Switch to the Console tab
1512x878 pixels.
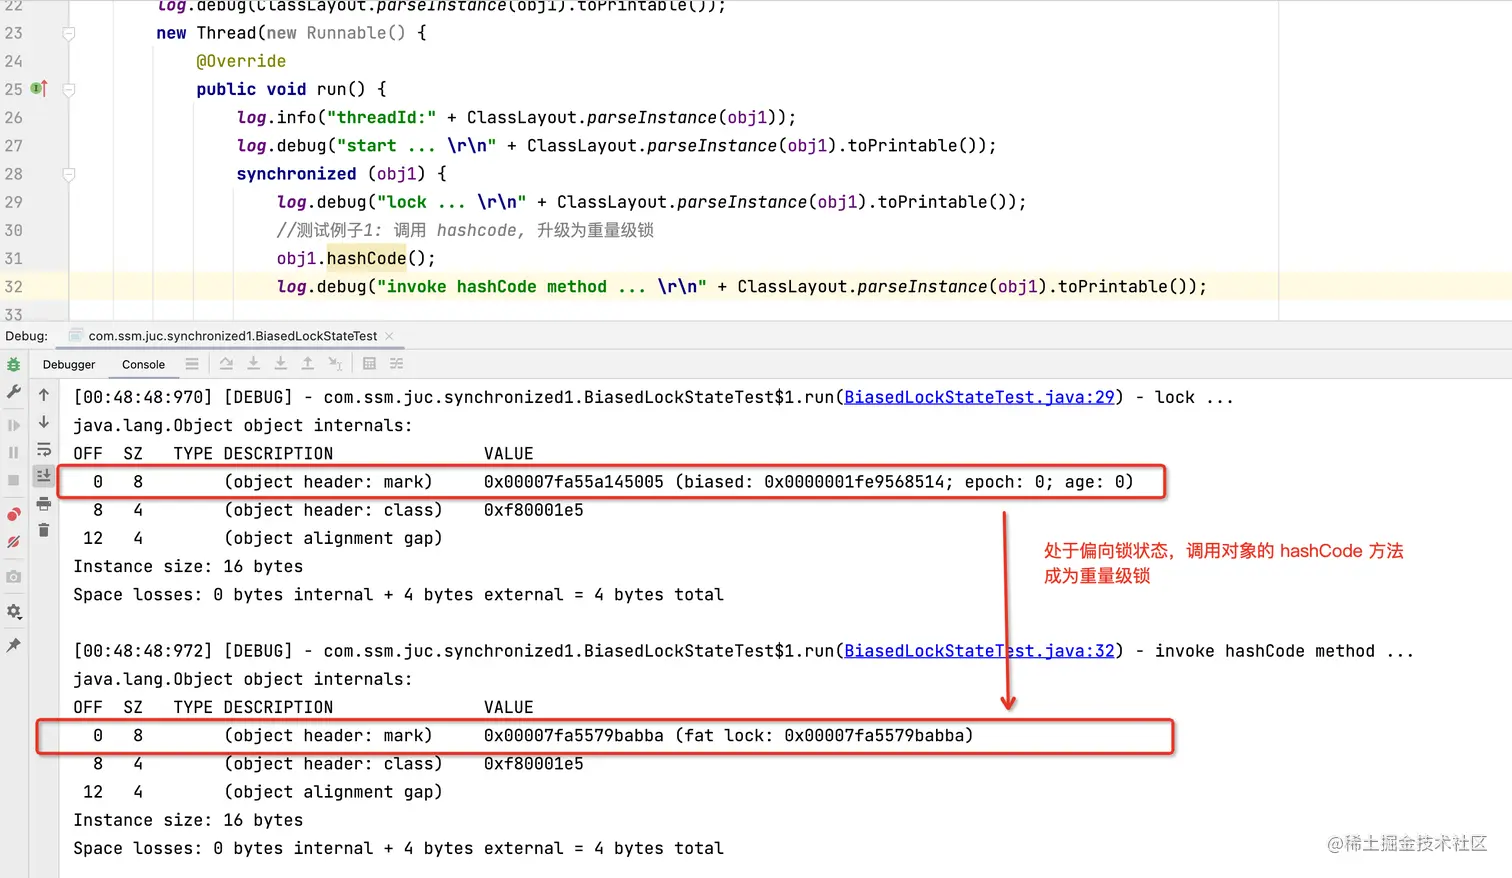click(x=143, y=365)
